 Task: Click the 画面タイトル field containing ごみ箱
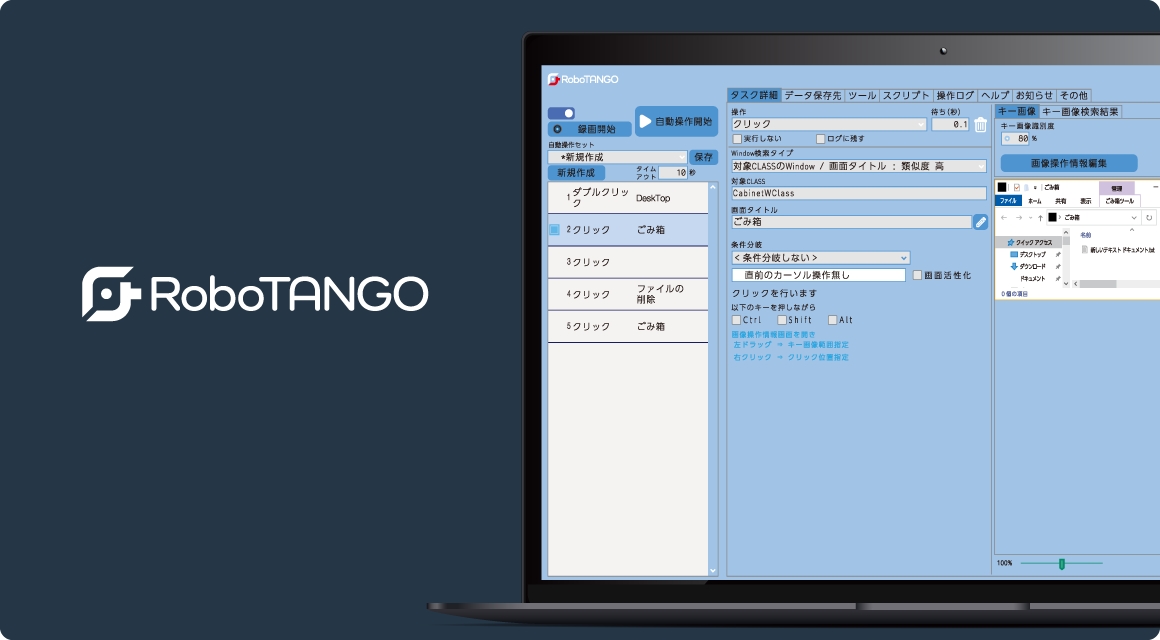tap(852, 222)
